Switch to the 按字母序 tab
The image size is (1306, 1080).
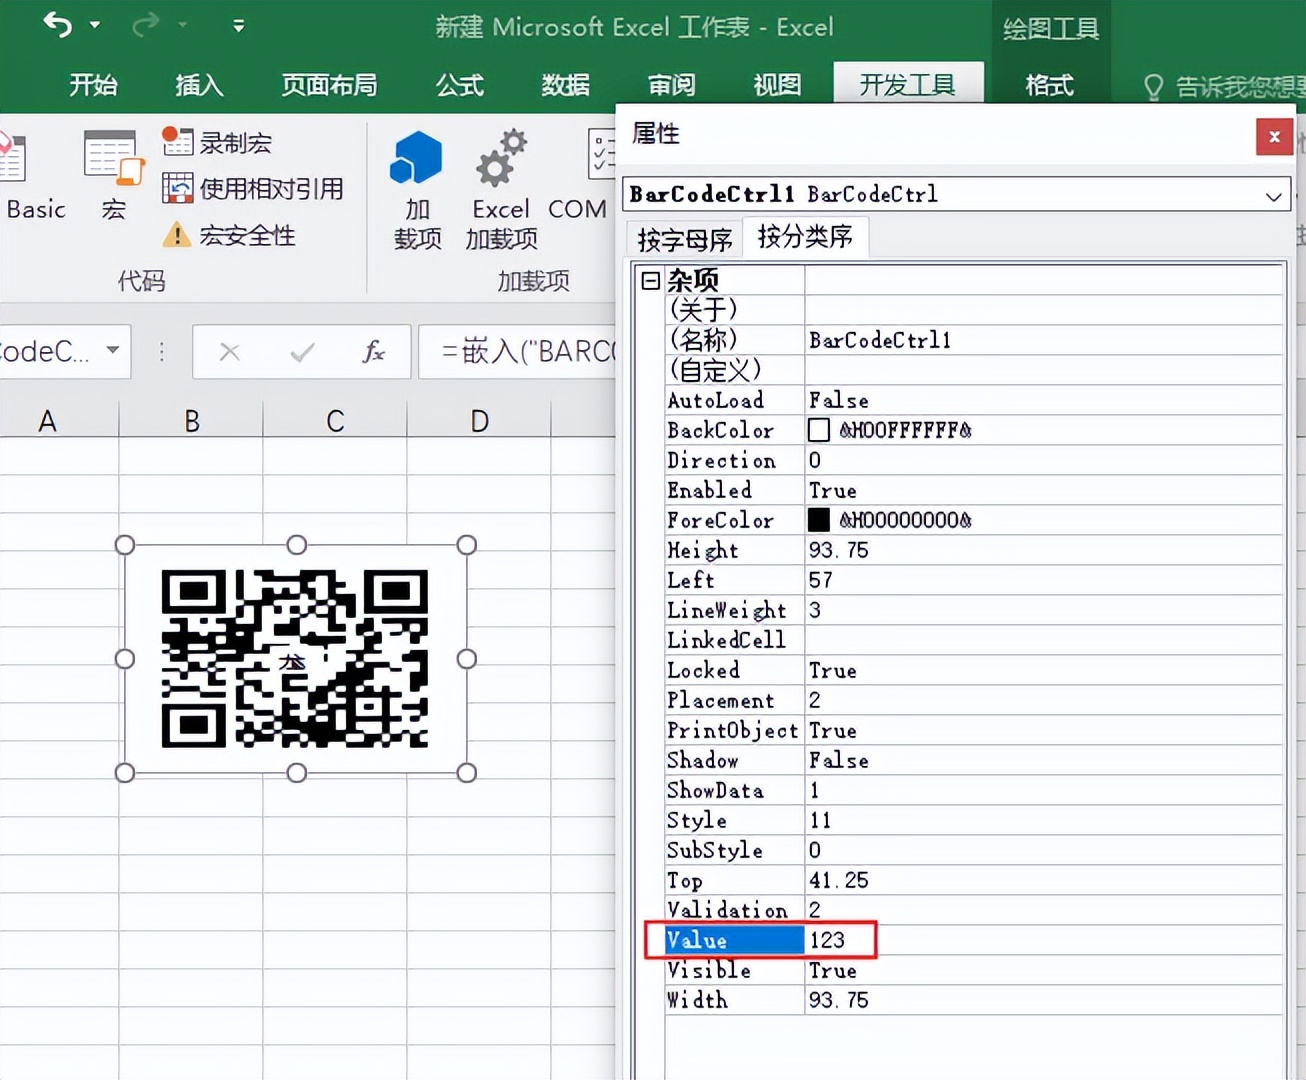pyautogui.click(x=685, y=240)
